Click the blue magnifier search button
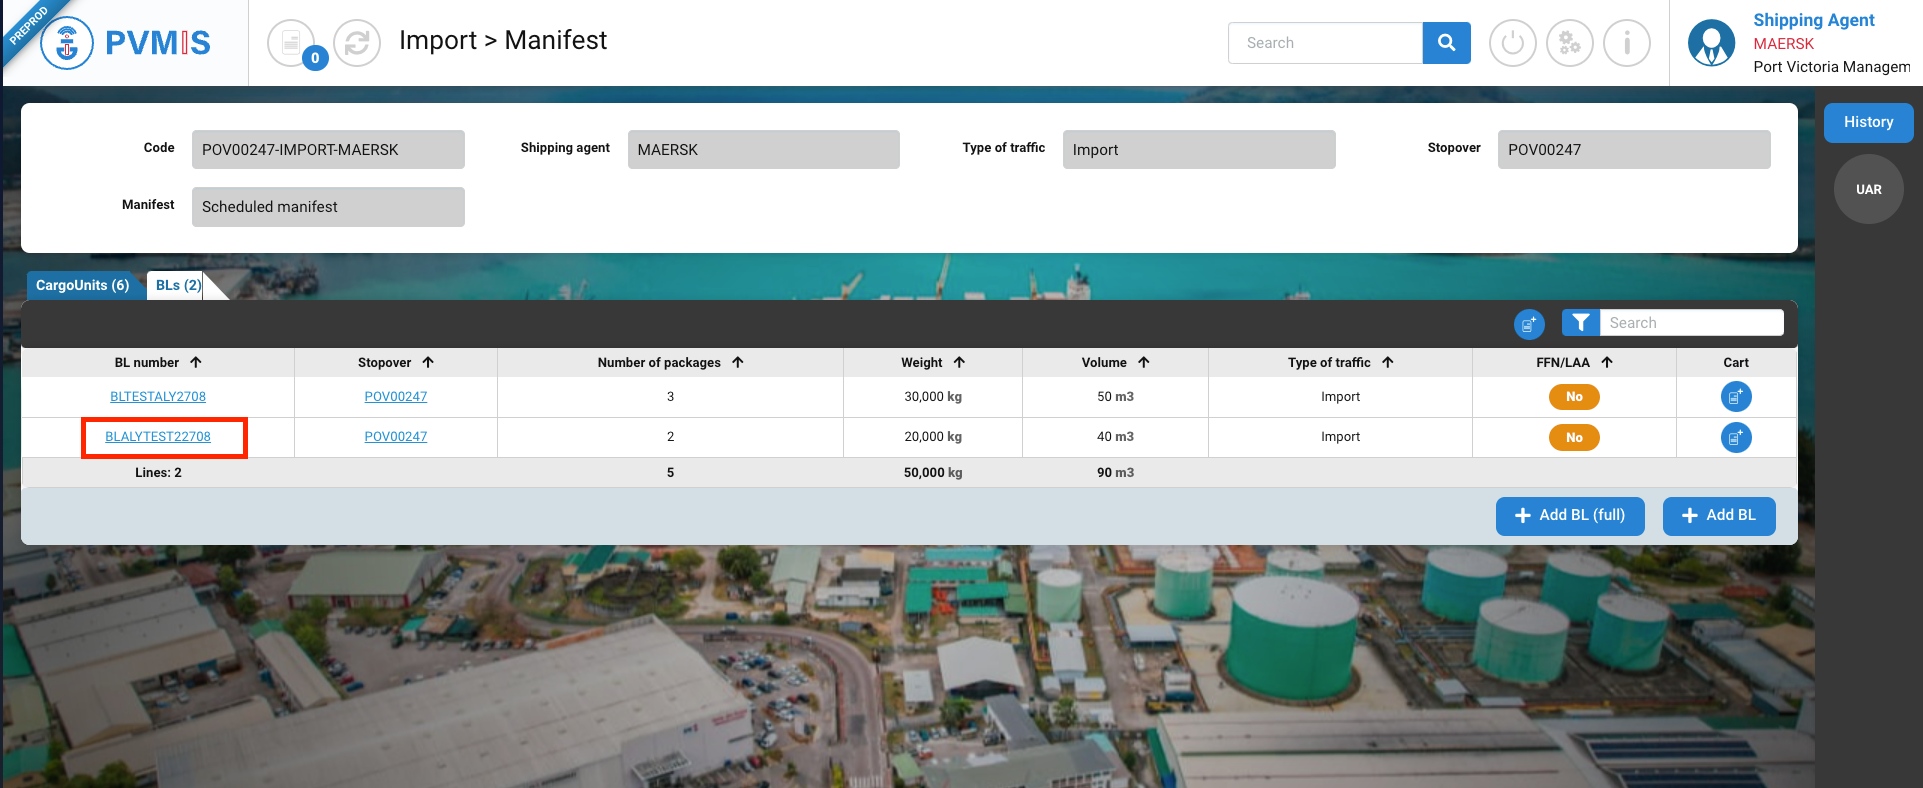 coord(1446,43)
